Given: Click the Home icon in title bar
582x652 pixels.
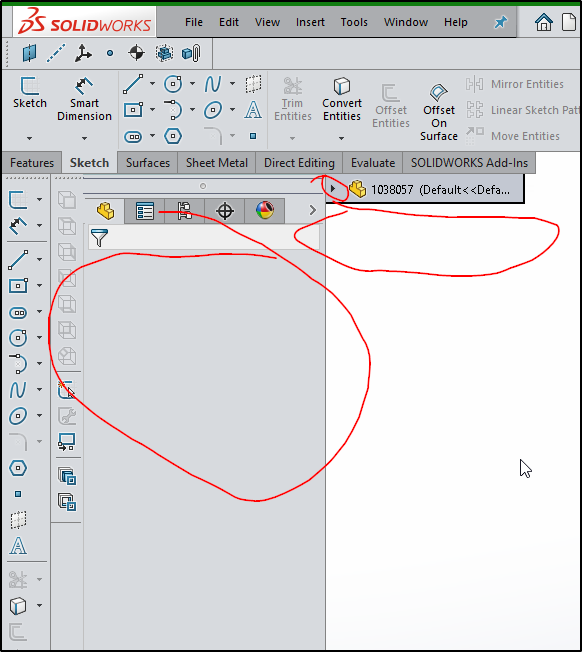Looking at the screenshot, I should point(543,22).
